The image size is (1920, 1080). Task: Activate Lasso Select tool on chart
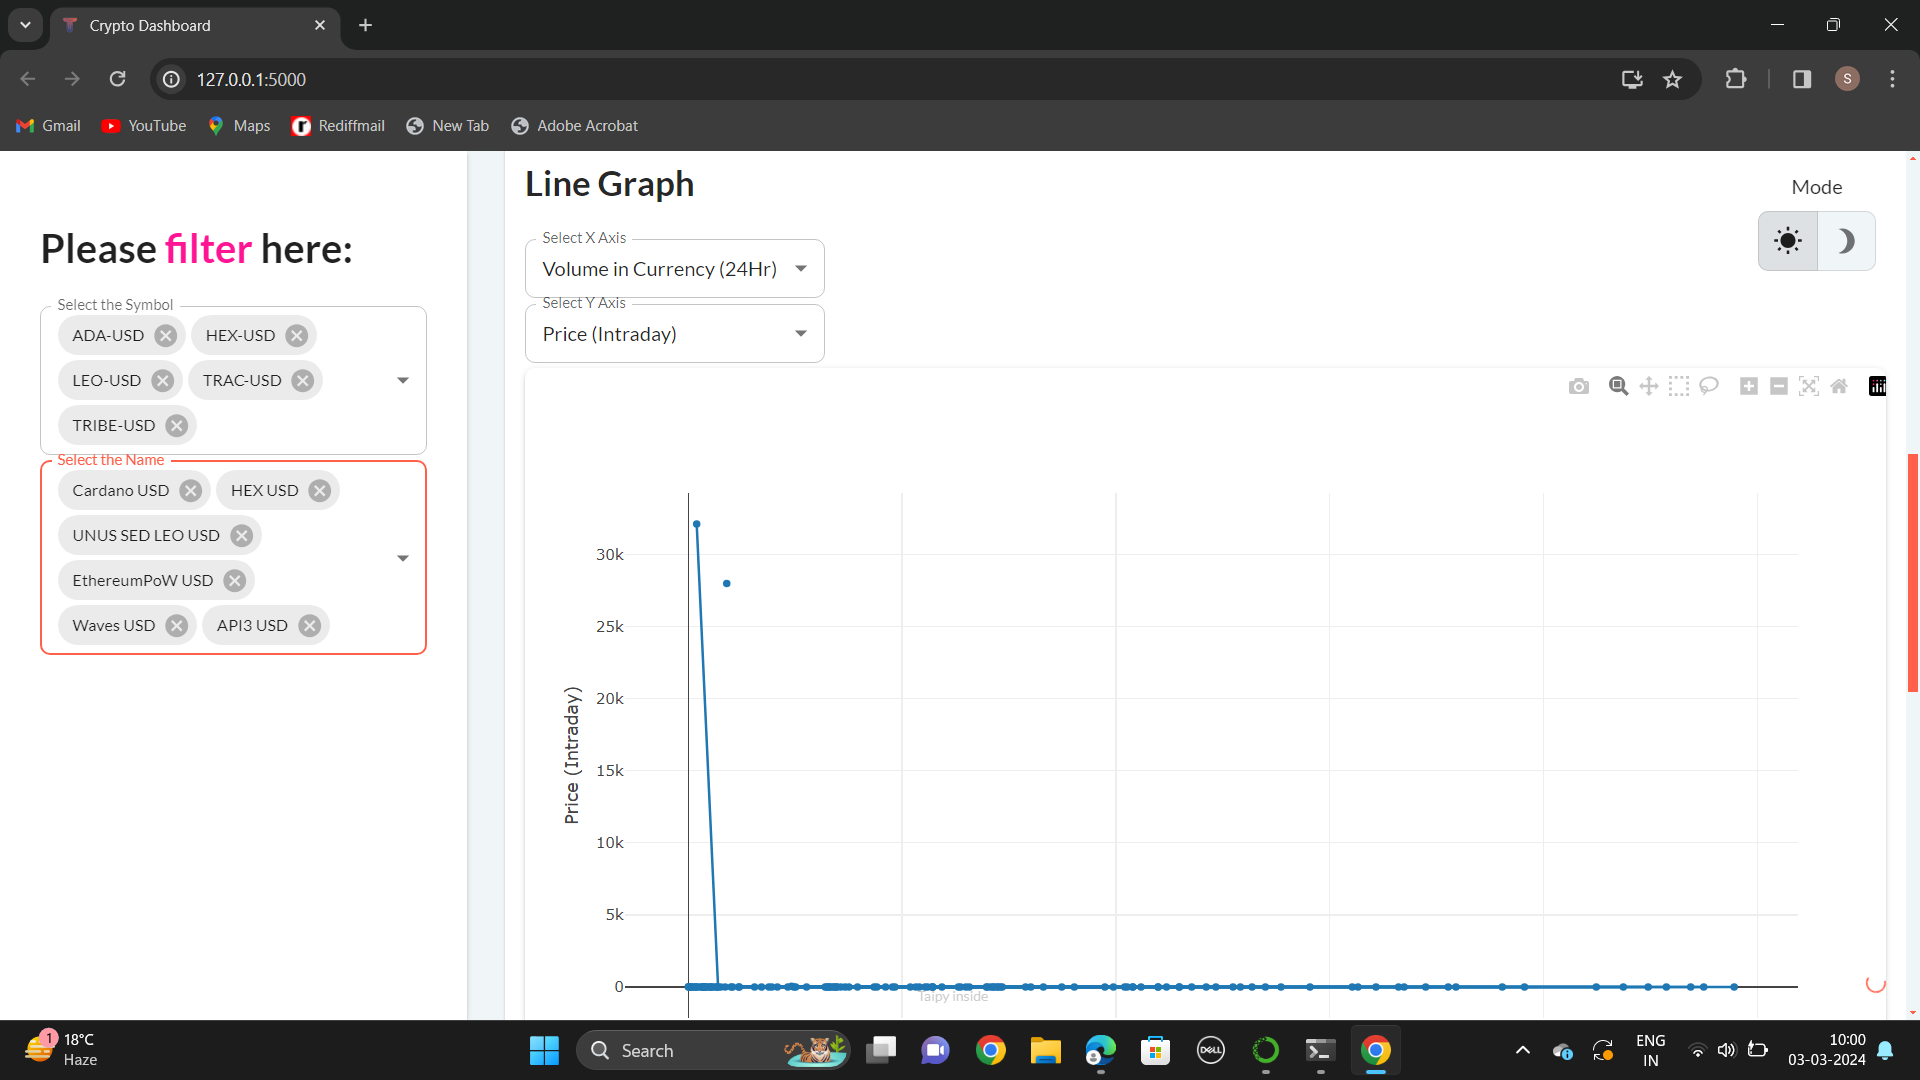click(1709, 386)
